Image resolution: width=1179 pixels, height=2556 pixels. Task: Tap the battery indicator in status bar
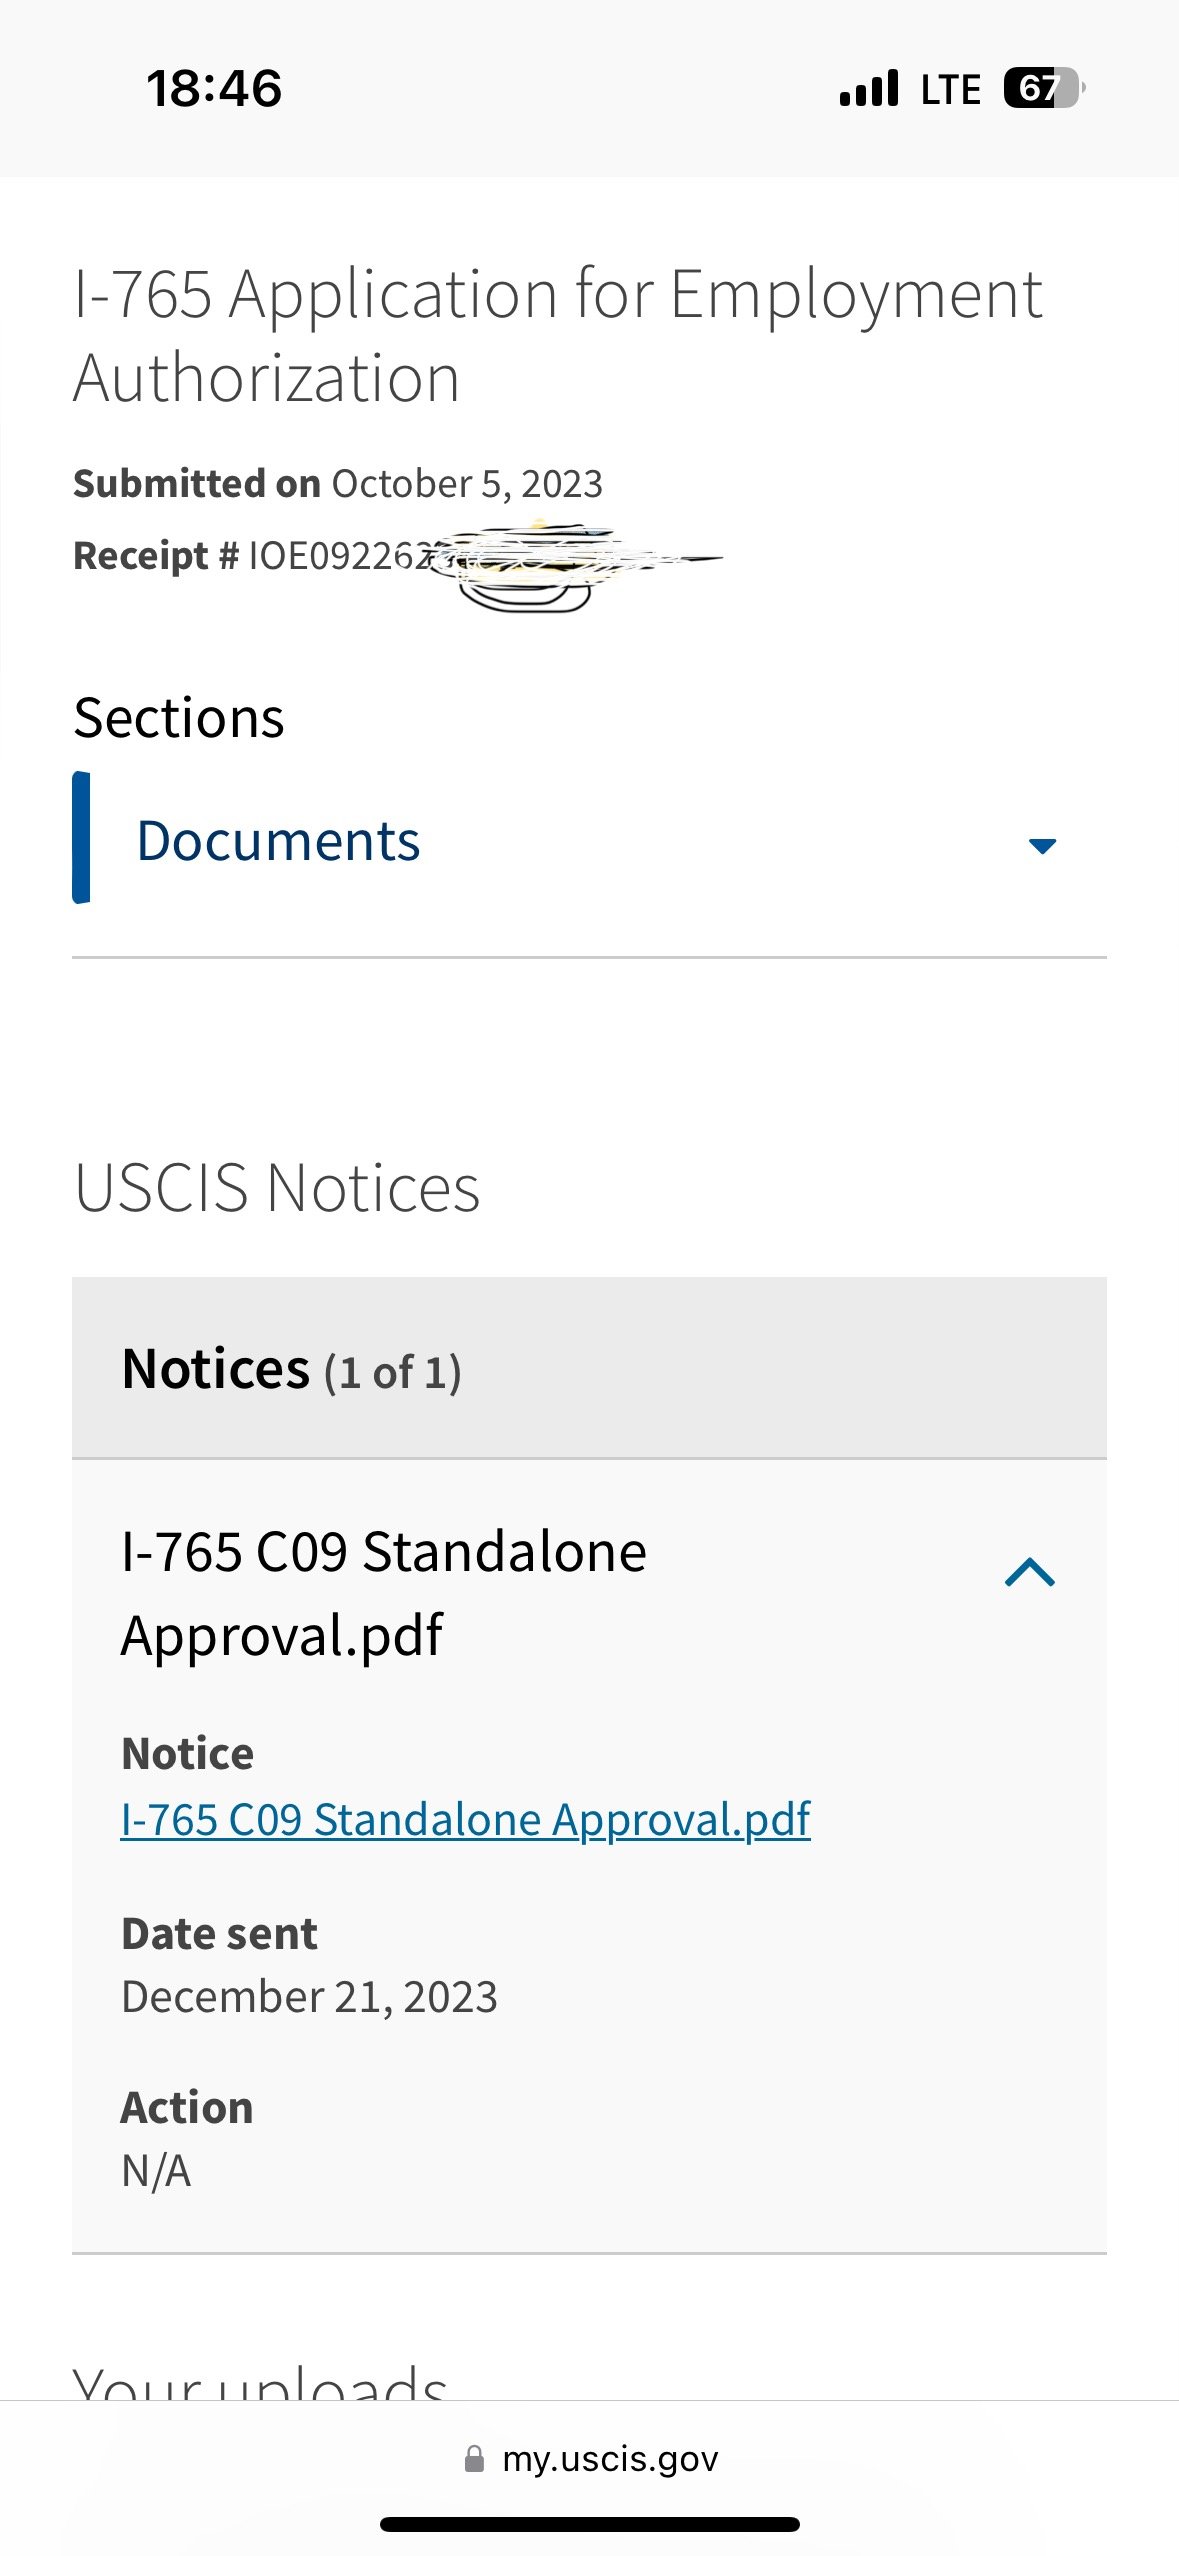point(1044,88)
